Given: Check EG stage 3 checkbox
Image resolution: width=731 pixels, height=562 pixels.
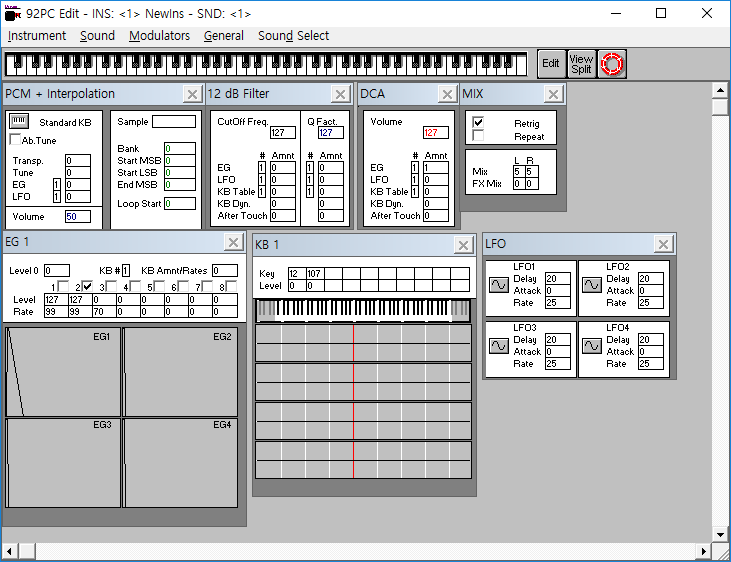Looking at the screenshot, I should 111,285.
